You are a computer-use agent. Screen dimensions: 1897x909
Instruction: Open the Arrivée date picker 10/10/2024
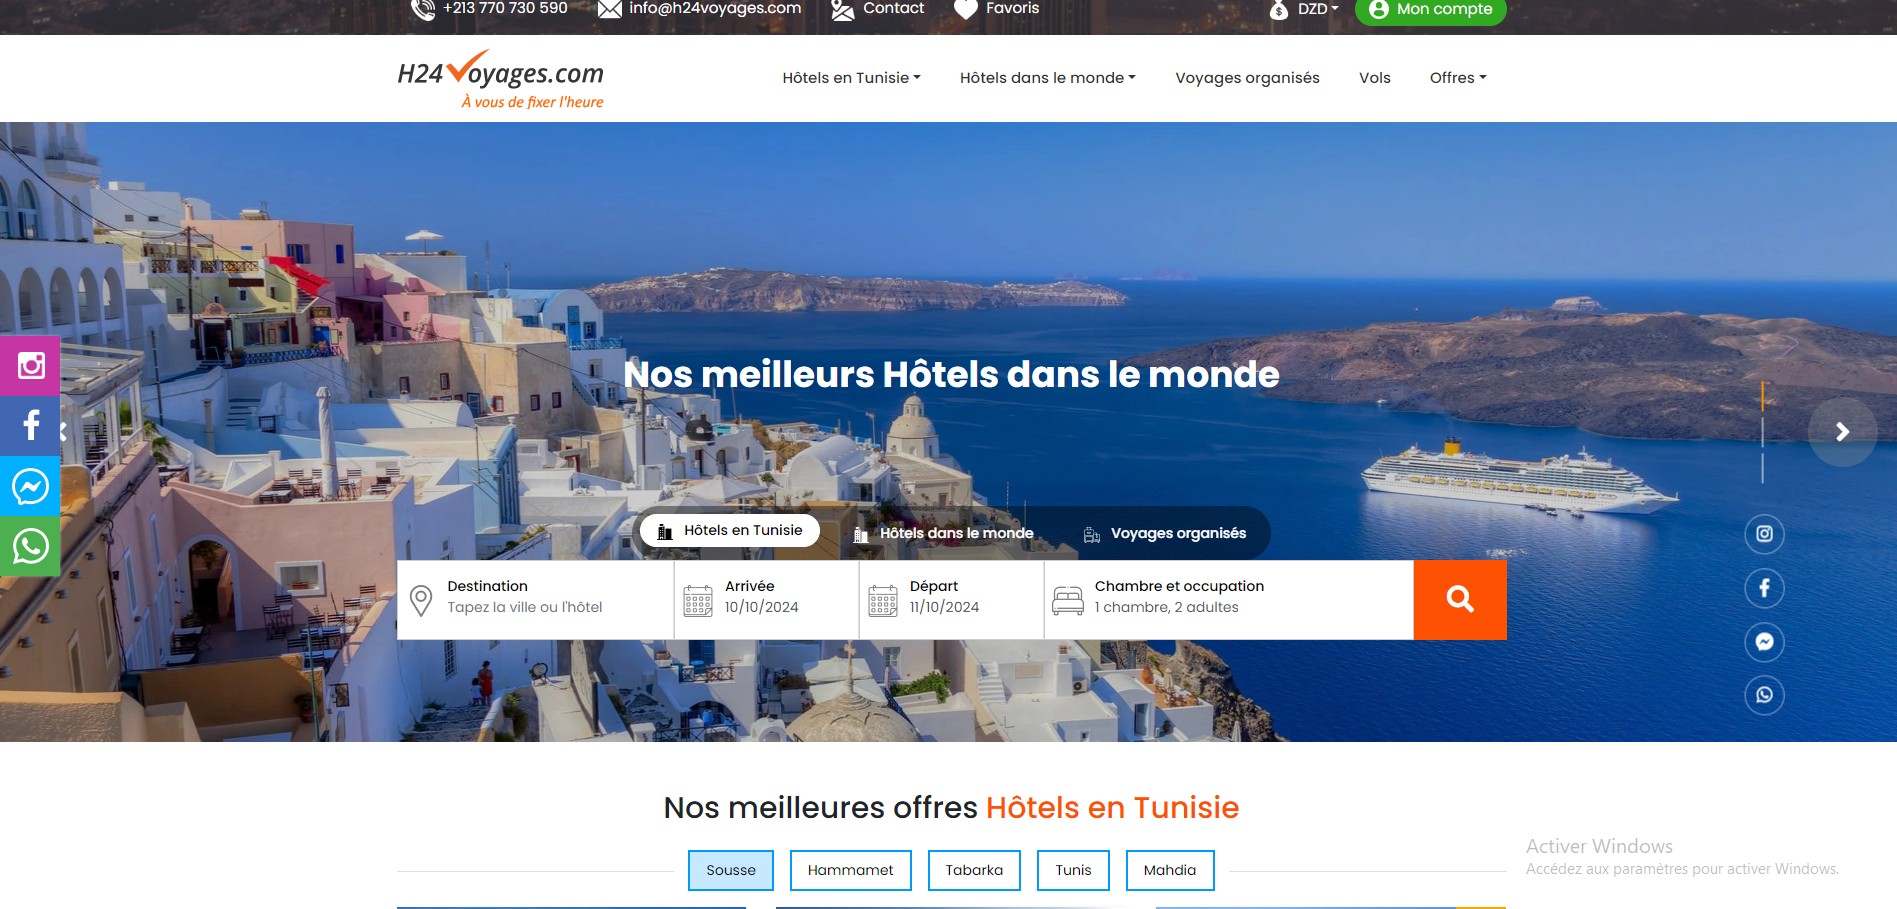coord(766,599)
